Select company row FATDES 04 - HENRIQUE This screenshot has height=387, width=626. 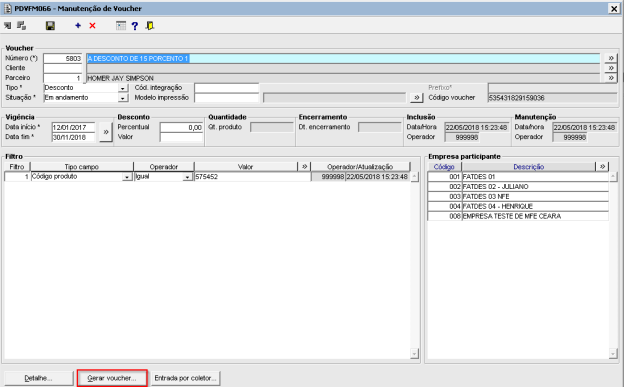[x=518, y=206]
